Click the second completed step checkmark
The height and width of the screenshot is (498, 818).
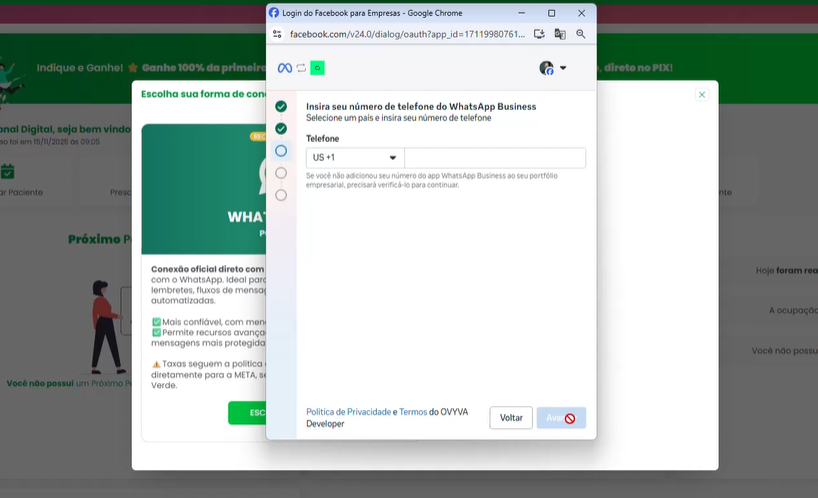point(281,129)
